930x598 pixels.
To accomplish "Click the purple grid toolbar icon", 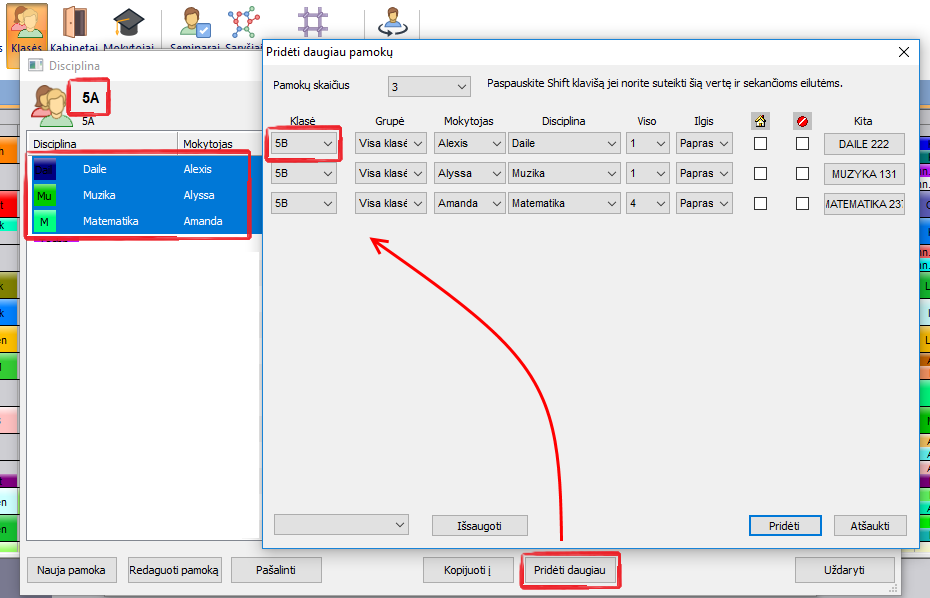I will point(314,22).
